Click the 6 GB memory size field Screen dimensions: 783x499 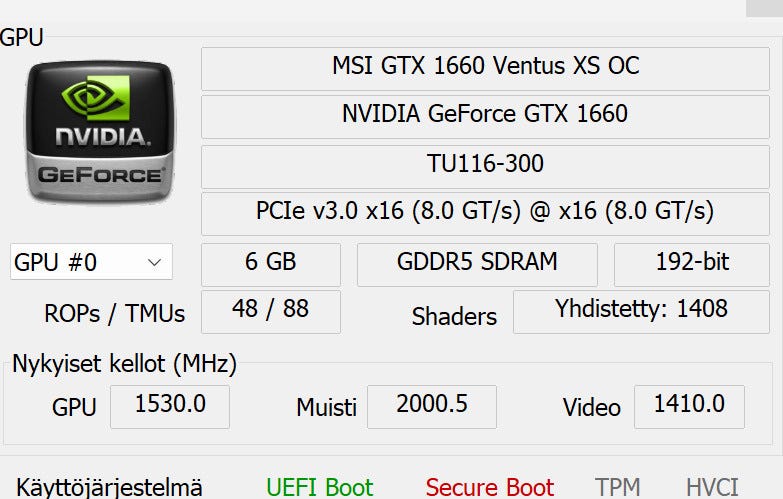pyautogui.click(x=270, y=263)
